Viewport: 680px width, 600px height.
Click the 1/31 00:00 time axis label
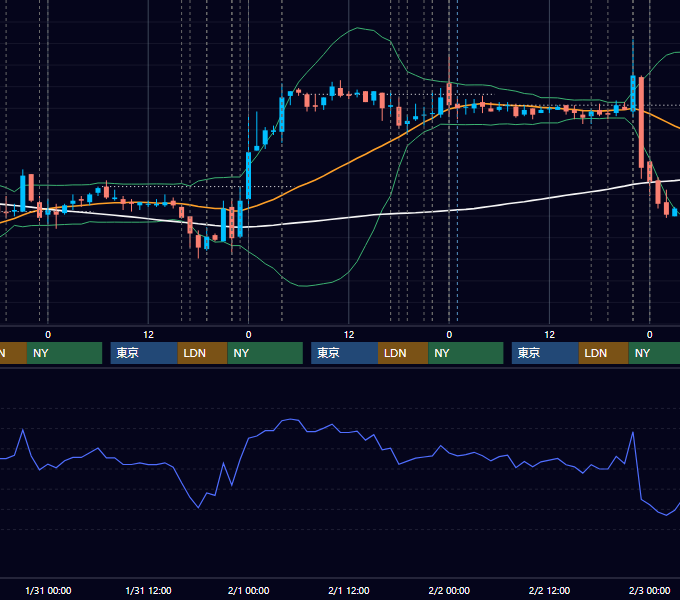click(48, 590)
